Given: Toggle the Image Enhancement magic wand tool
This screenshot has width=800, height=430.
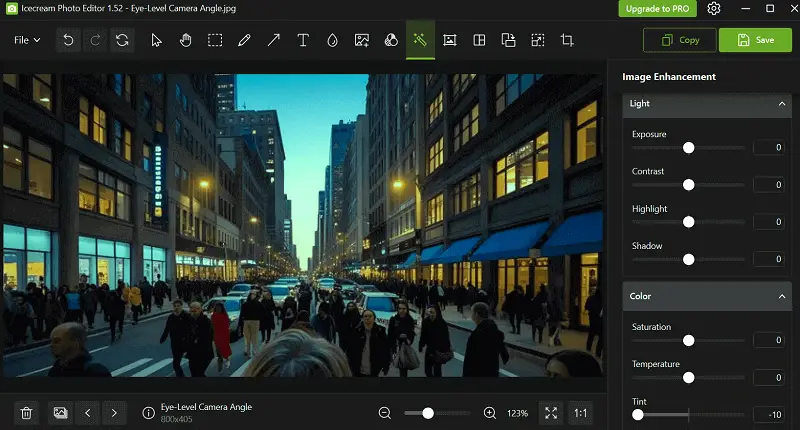Looking at the screenshot, I should click(x=420, y=40).
